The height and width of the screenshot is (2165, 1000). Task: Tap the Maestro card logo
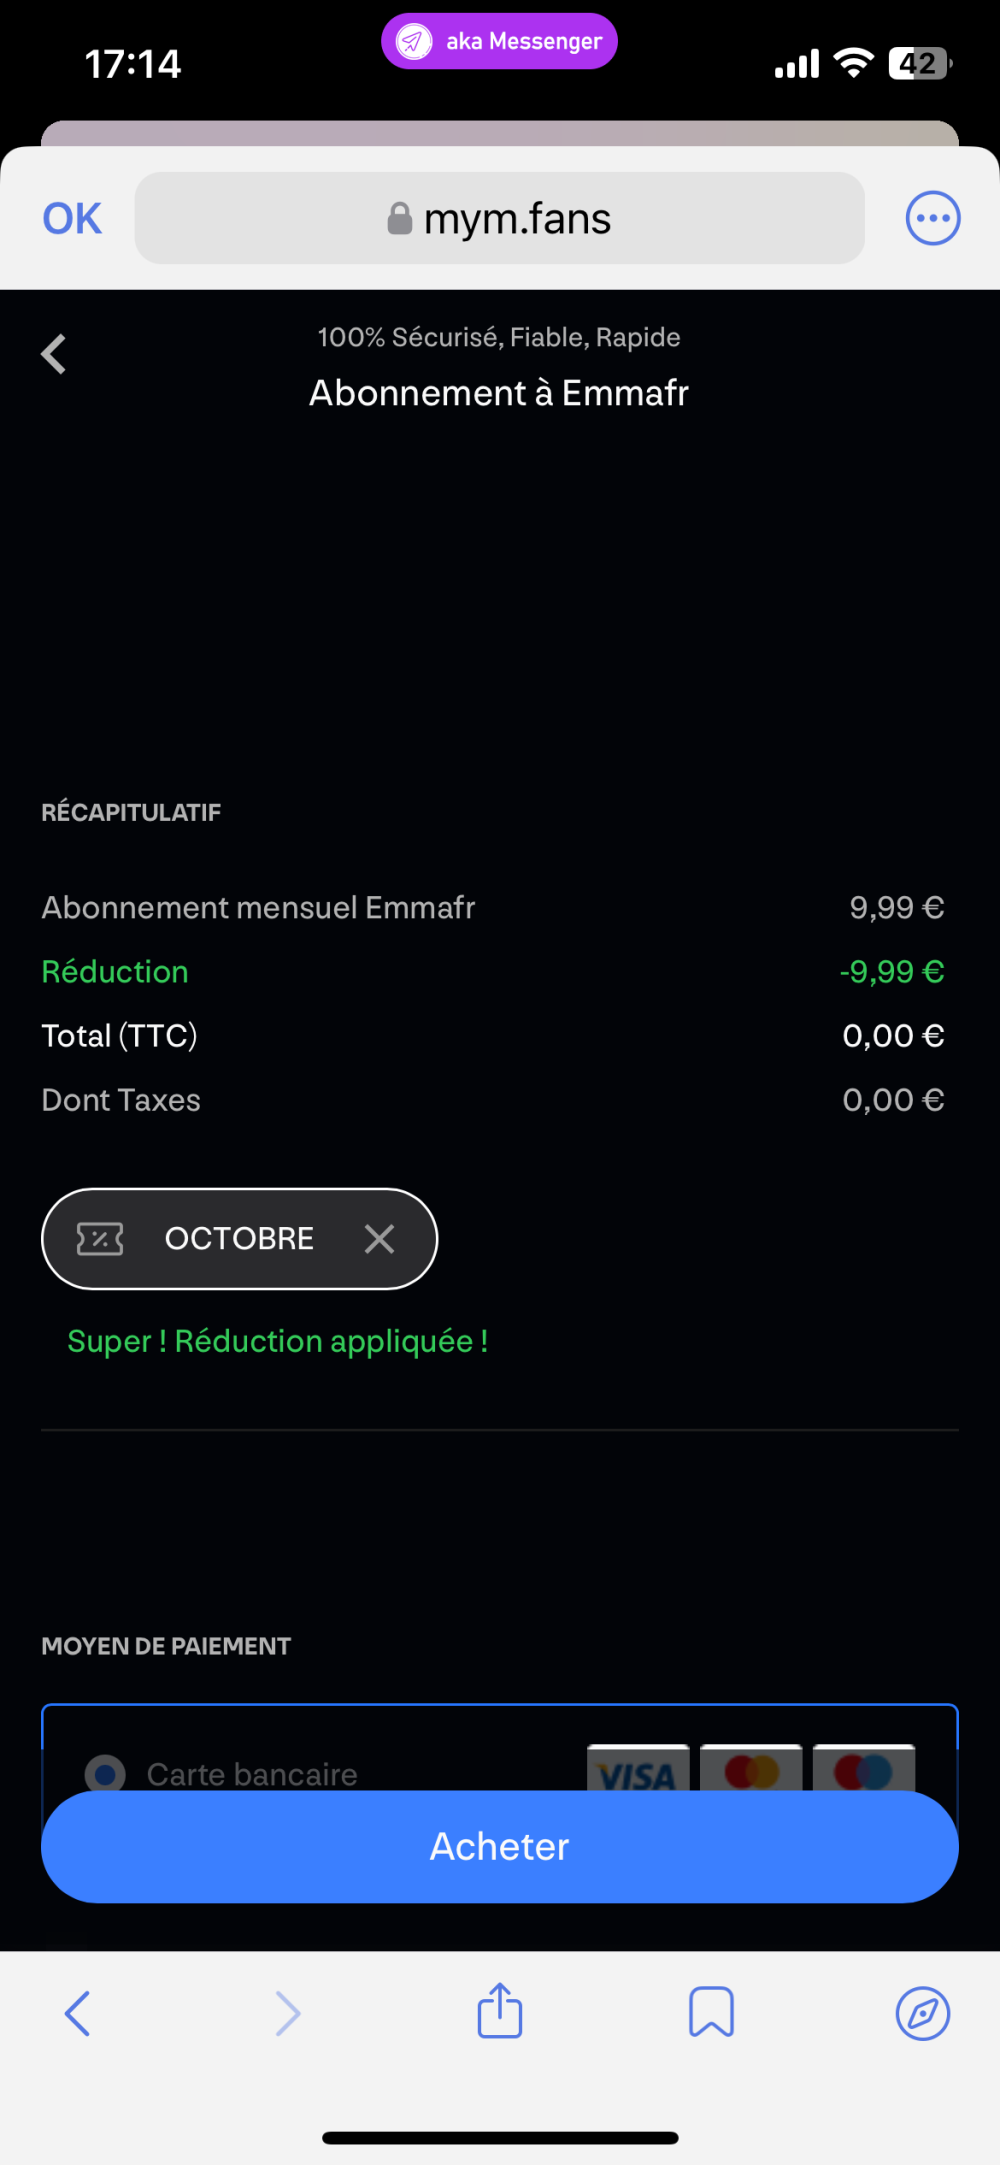point(864,1768)
